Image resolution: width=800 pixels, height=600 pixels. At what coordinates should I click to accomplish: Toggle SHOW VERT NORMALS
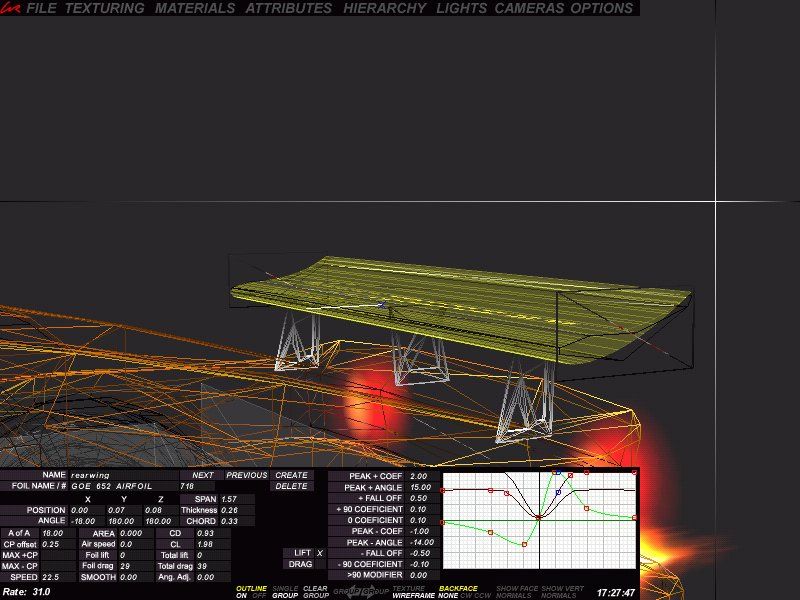tap(562, 592)
